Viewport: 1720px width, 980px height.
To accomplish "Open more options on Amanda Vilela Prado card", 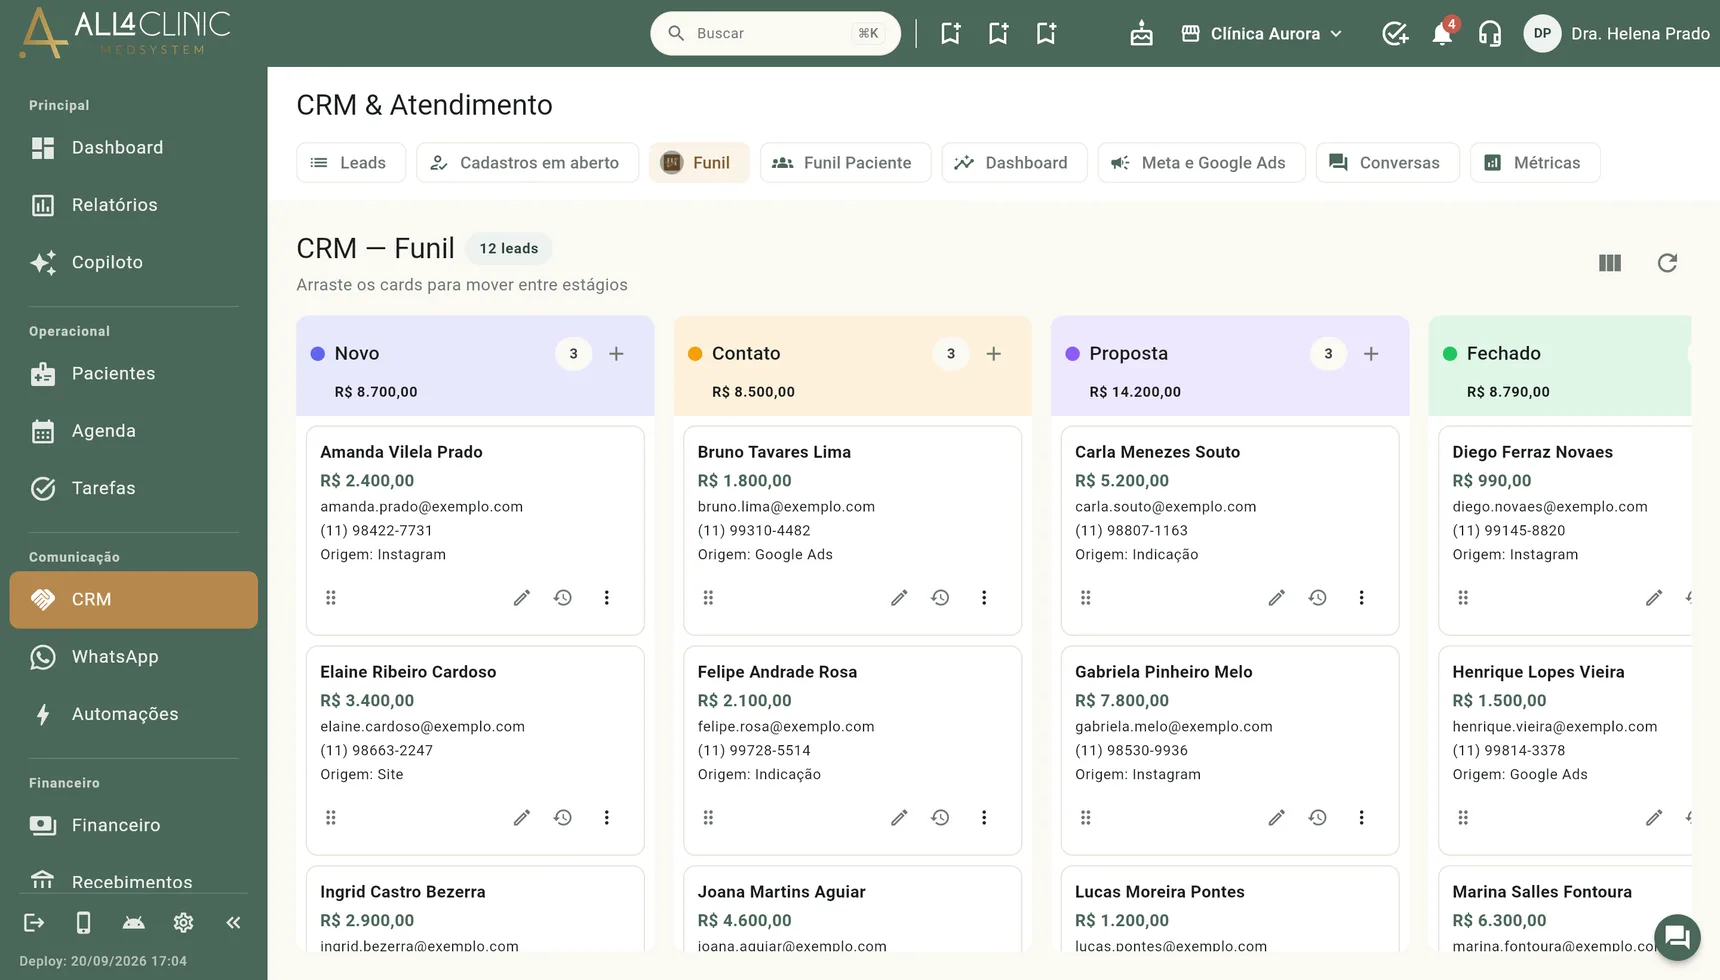I will point(606,598).
